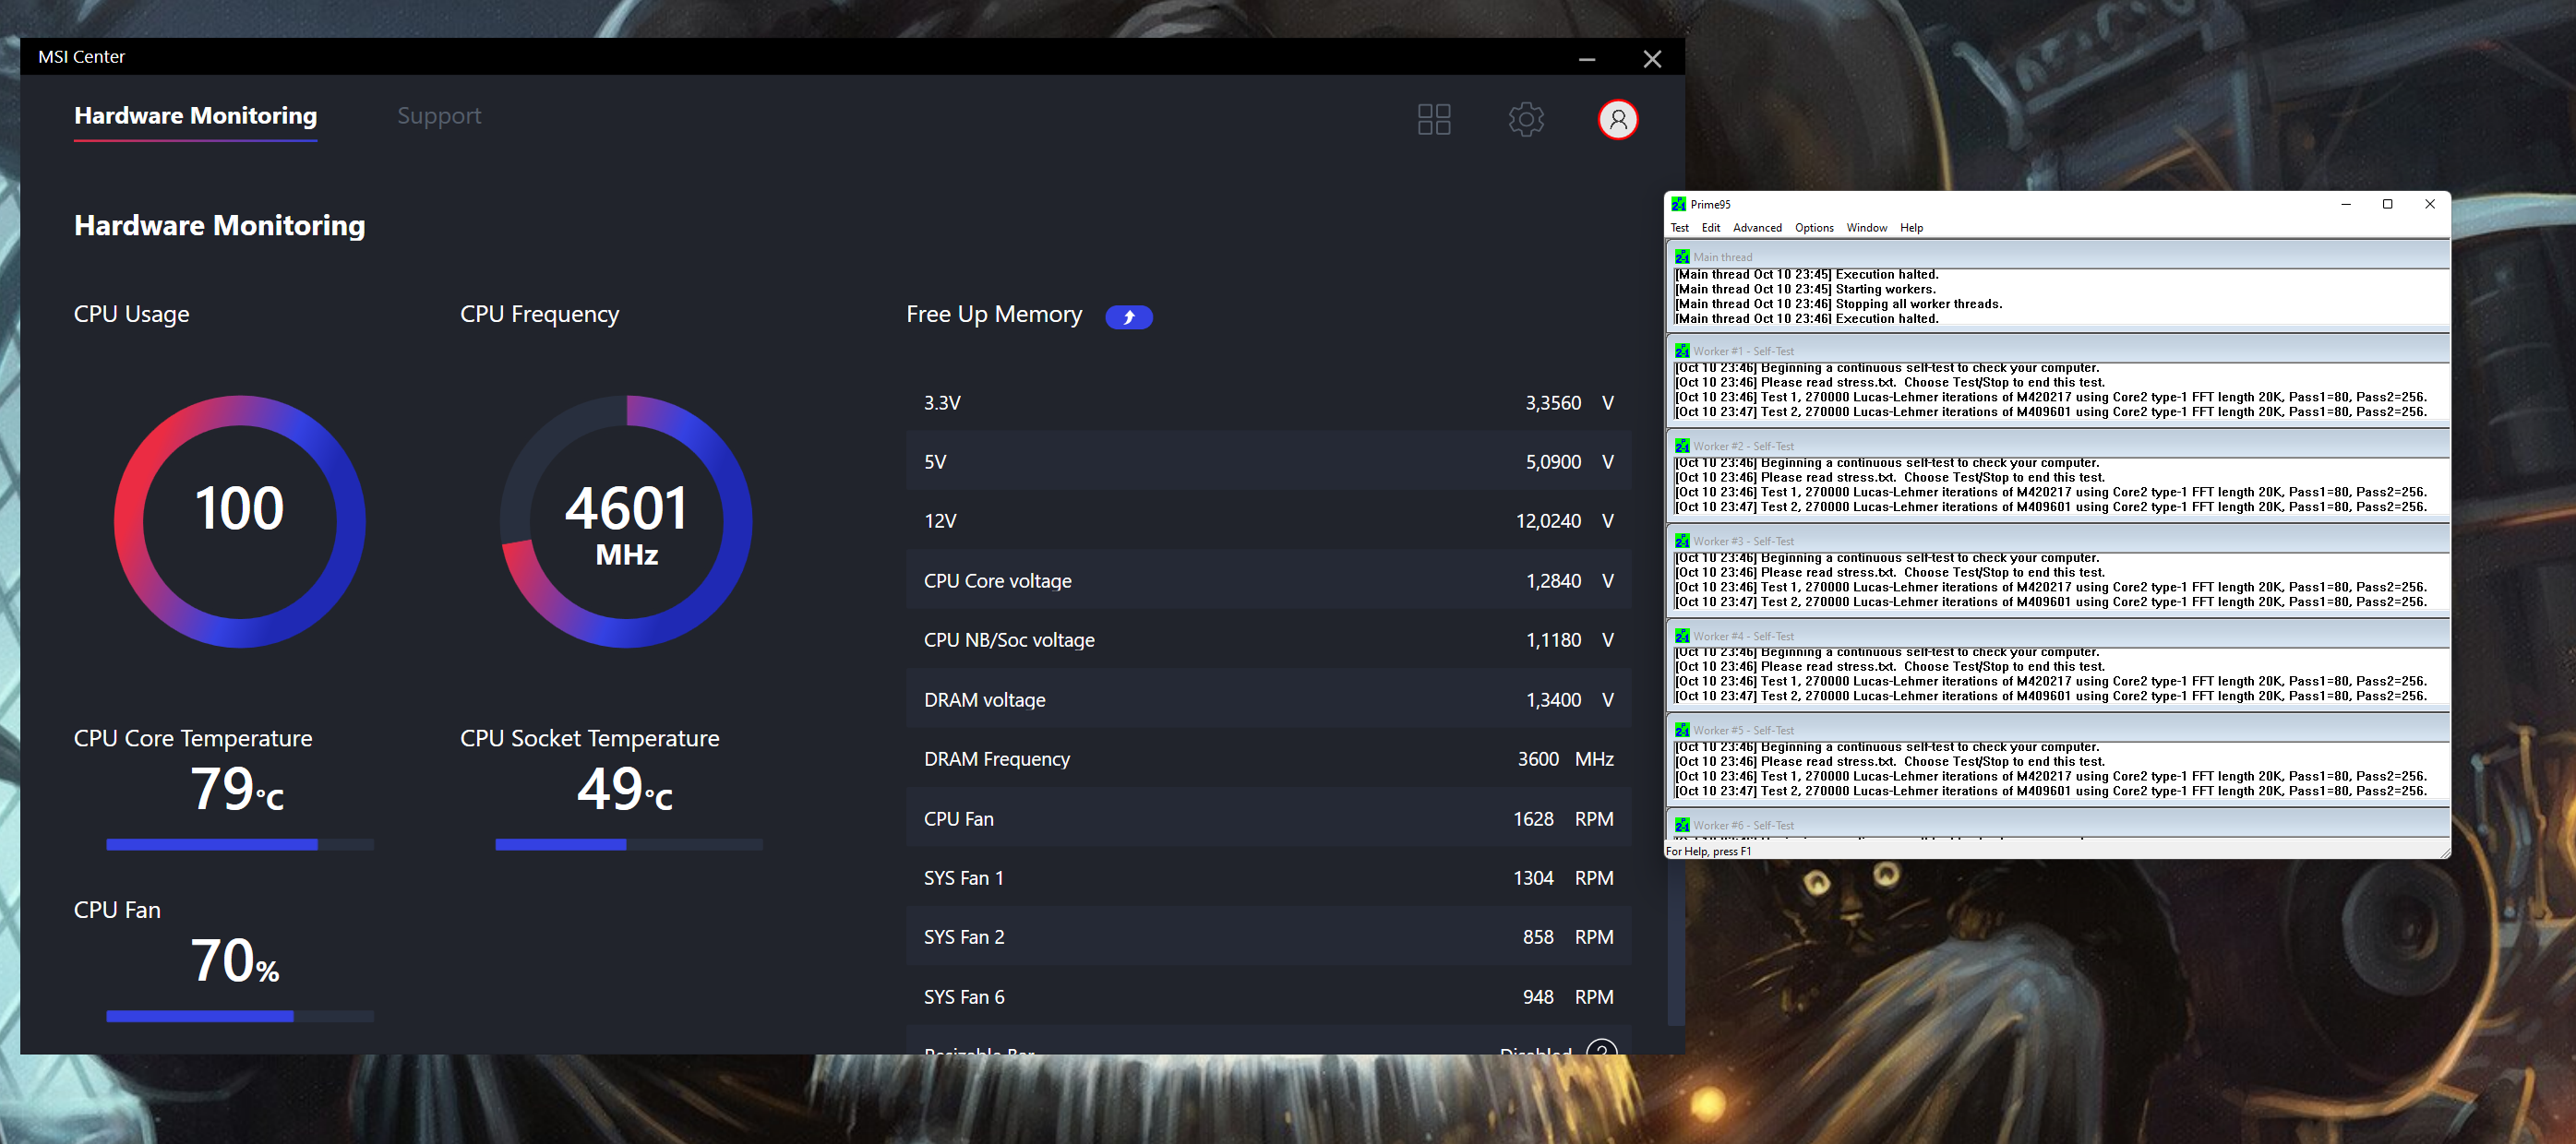2576x1144 pixels.
Task: Click Worker #1 Self-Test window icon
Action: point(1682,351)
